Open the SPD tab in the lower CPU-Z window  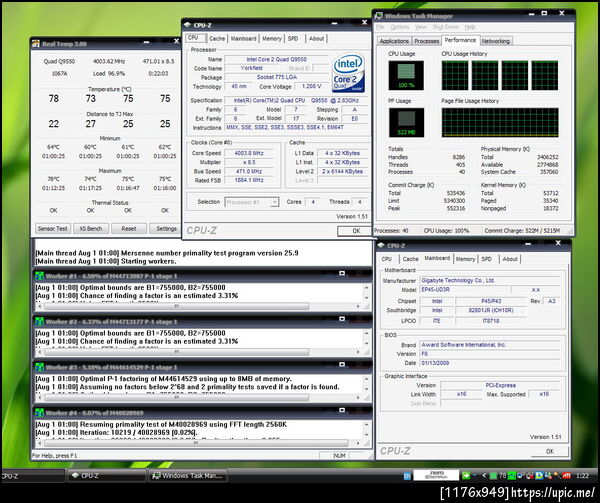[x=486, y=259]
